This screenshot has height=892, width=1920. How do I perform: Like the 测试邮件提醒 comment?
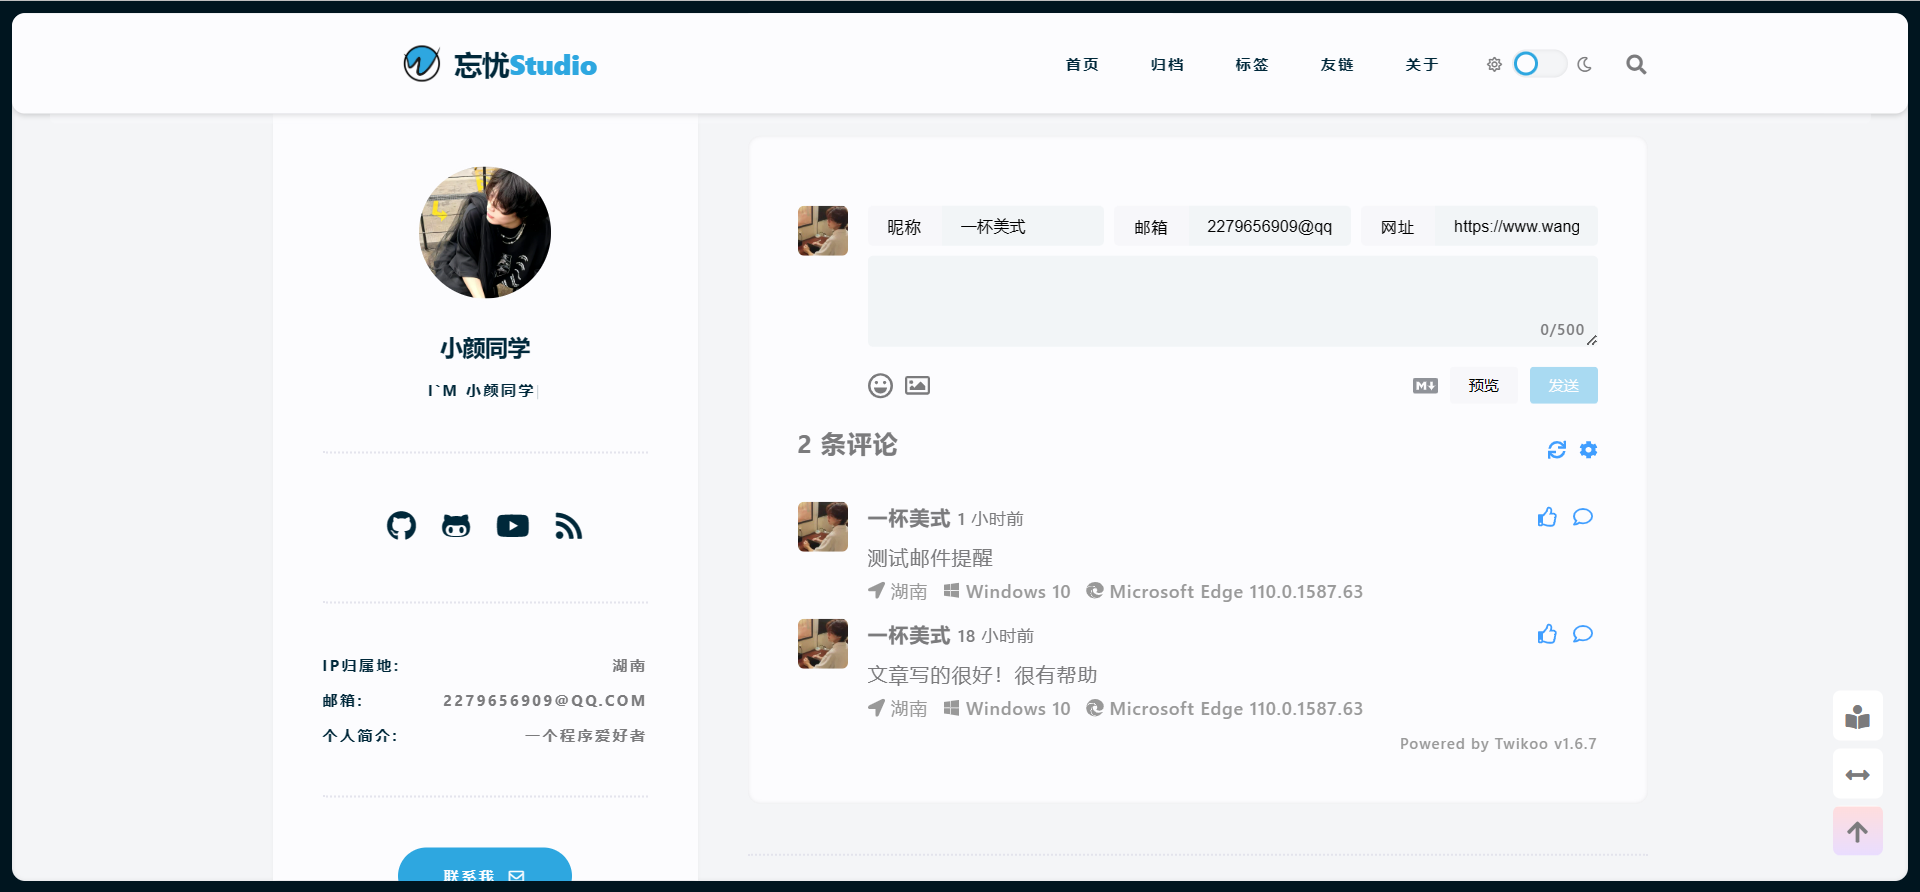[1547, 517]
